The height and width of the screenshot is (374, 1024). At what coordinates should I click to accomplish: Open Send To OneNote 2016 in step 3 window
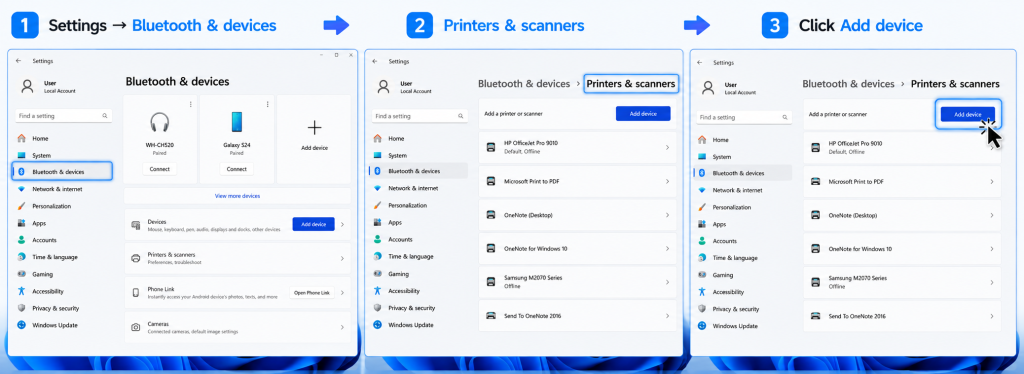[x=902, y=317]
